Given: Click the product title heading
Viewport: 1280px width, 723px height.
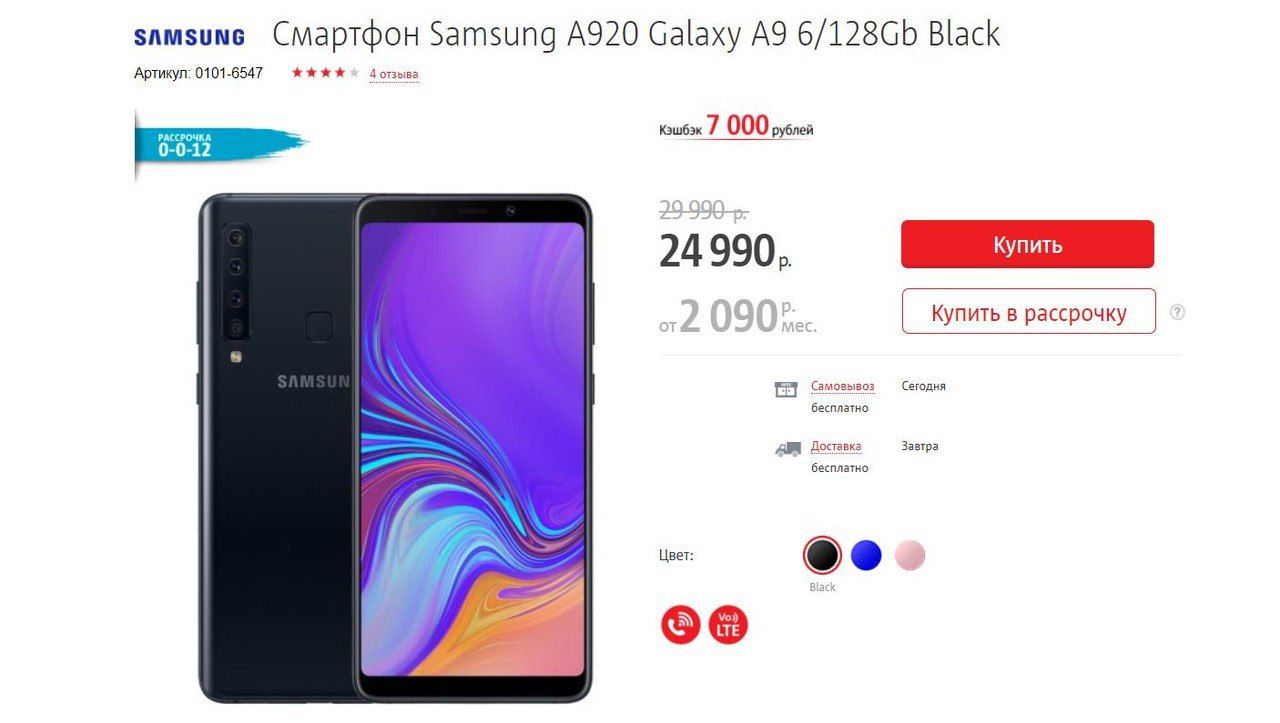Looking at the screenshot, I should (x=636, y=35).
